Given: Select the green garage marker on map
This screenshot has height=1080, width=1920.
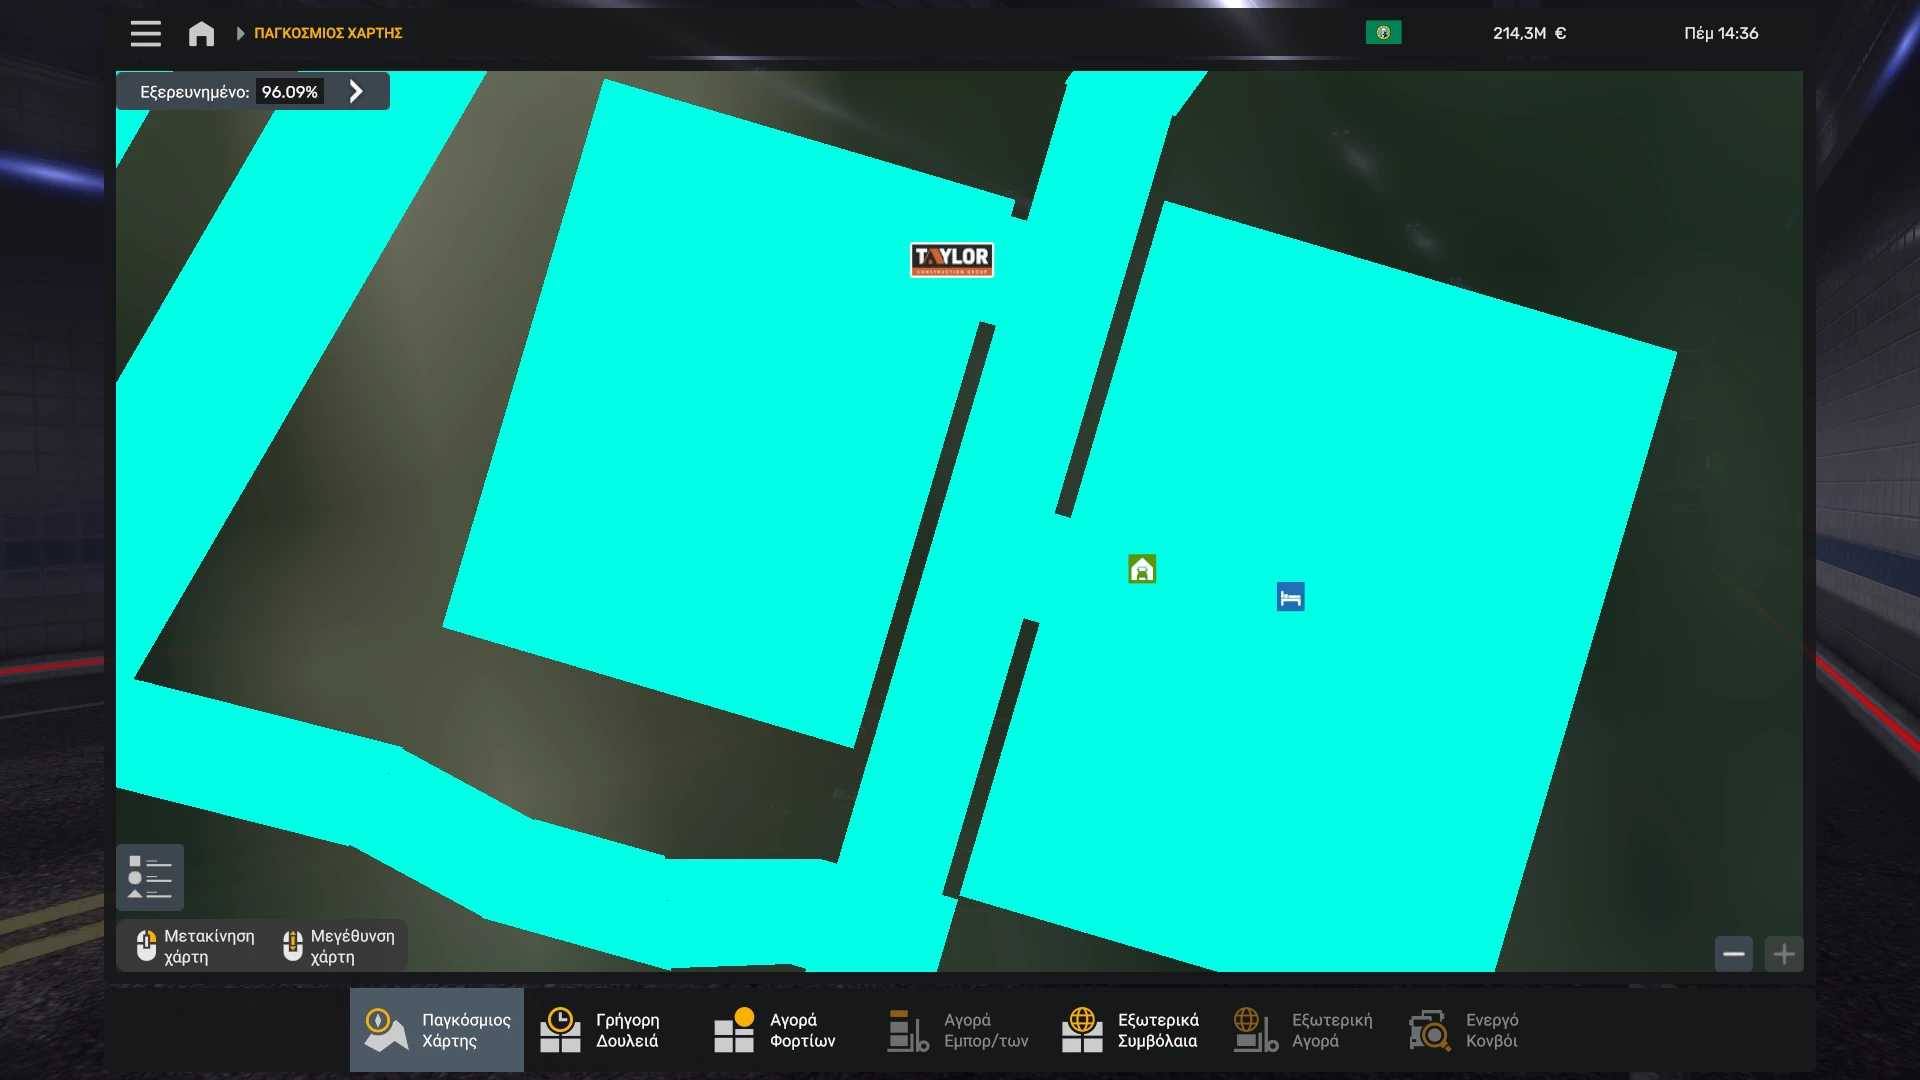Looking at the screenshot, I should 1141,569.
